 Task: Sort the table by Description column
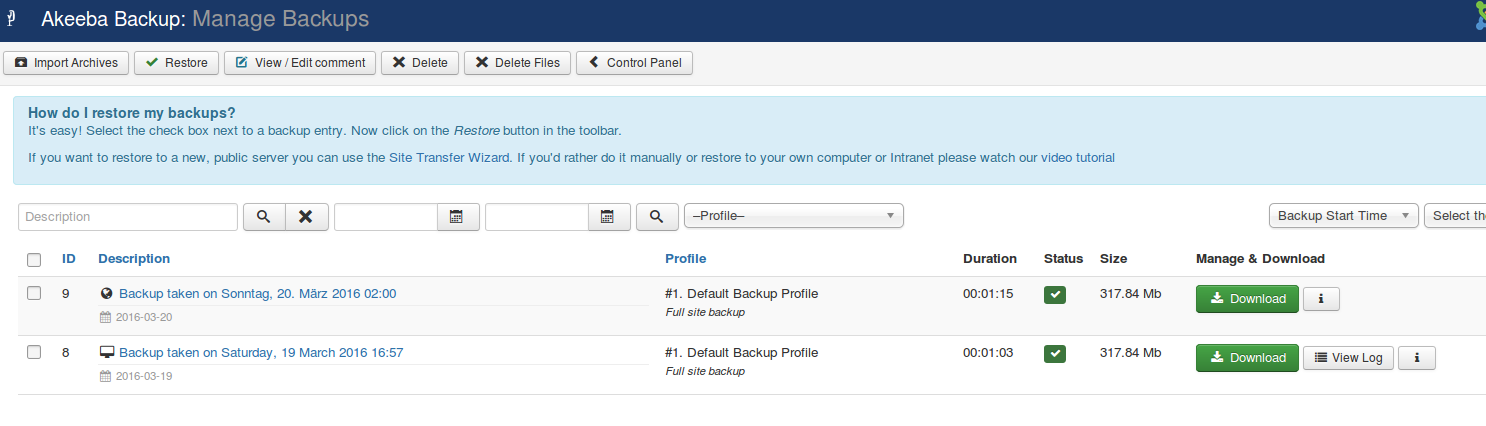click(134, 259)
